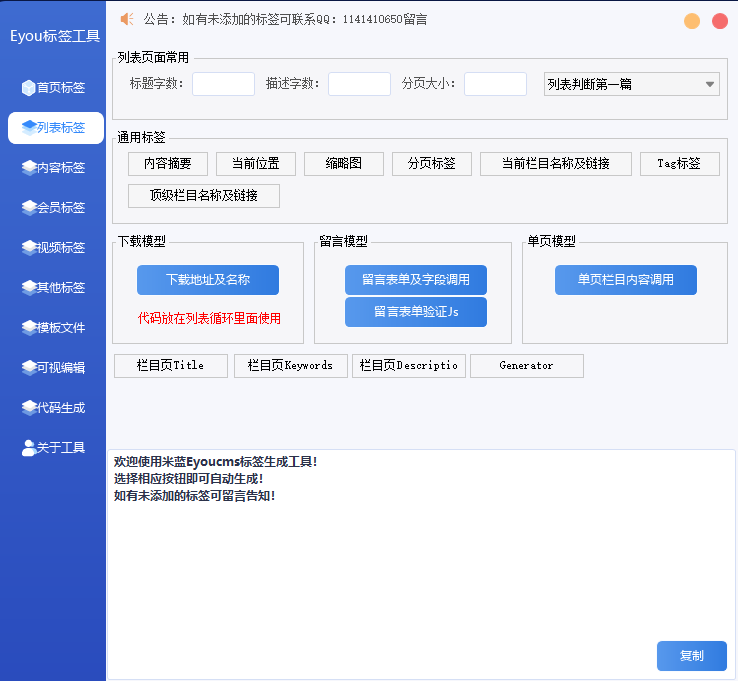Click the red 代码放在列表循环里面使用 note
Viewport: 738px width, 681px height.
click(x=209, y=319)
